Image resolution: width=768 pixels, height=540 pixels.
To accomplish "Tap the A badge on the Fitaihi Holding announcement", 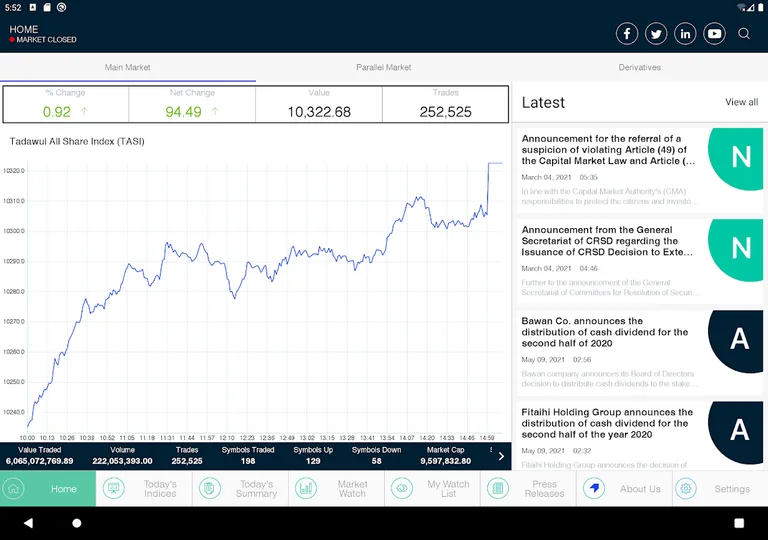I will [x=736, y=432].
